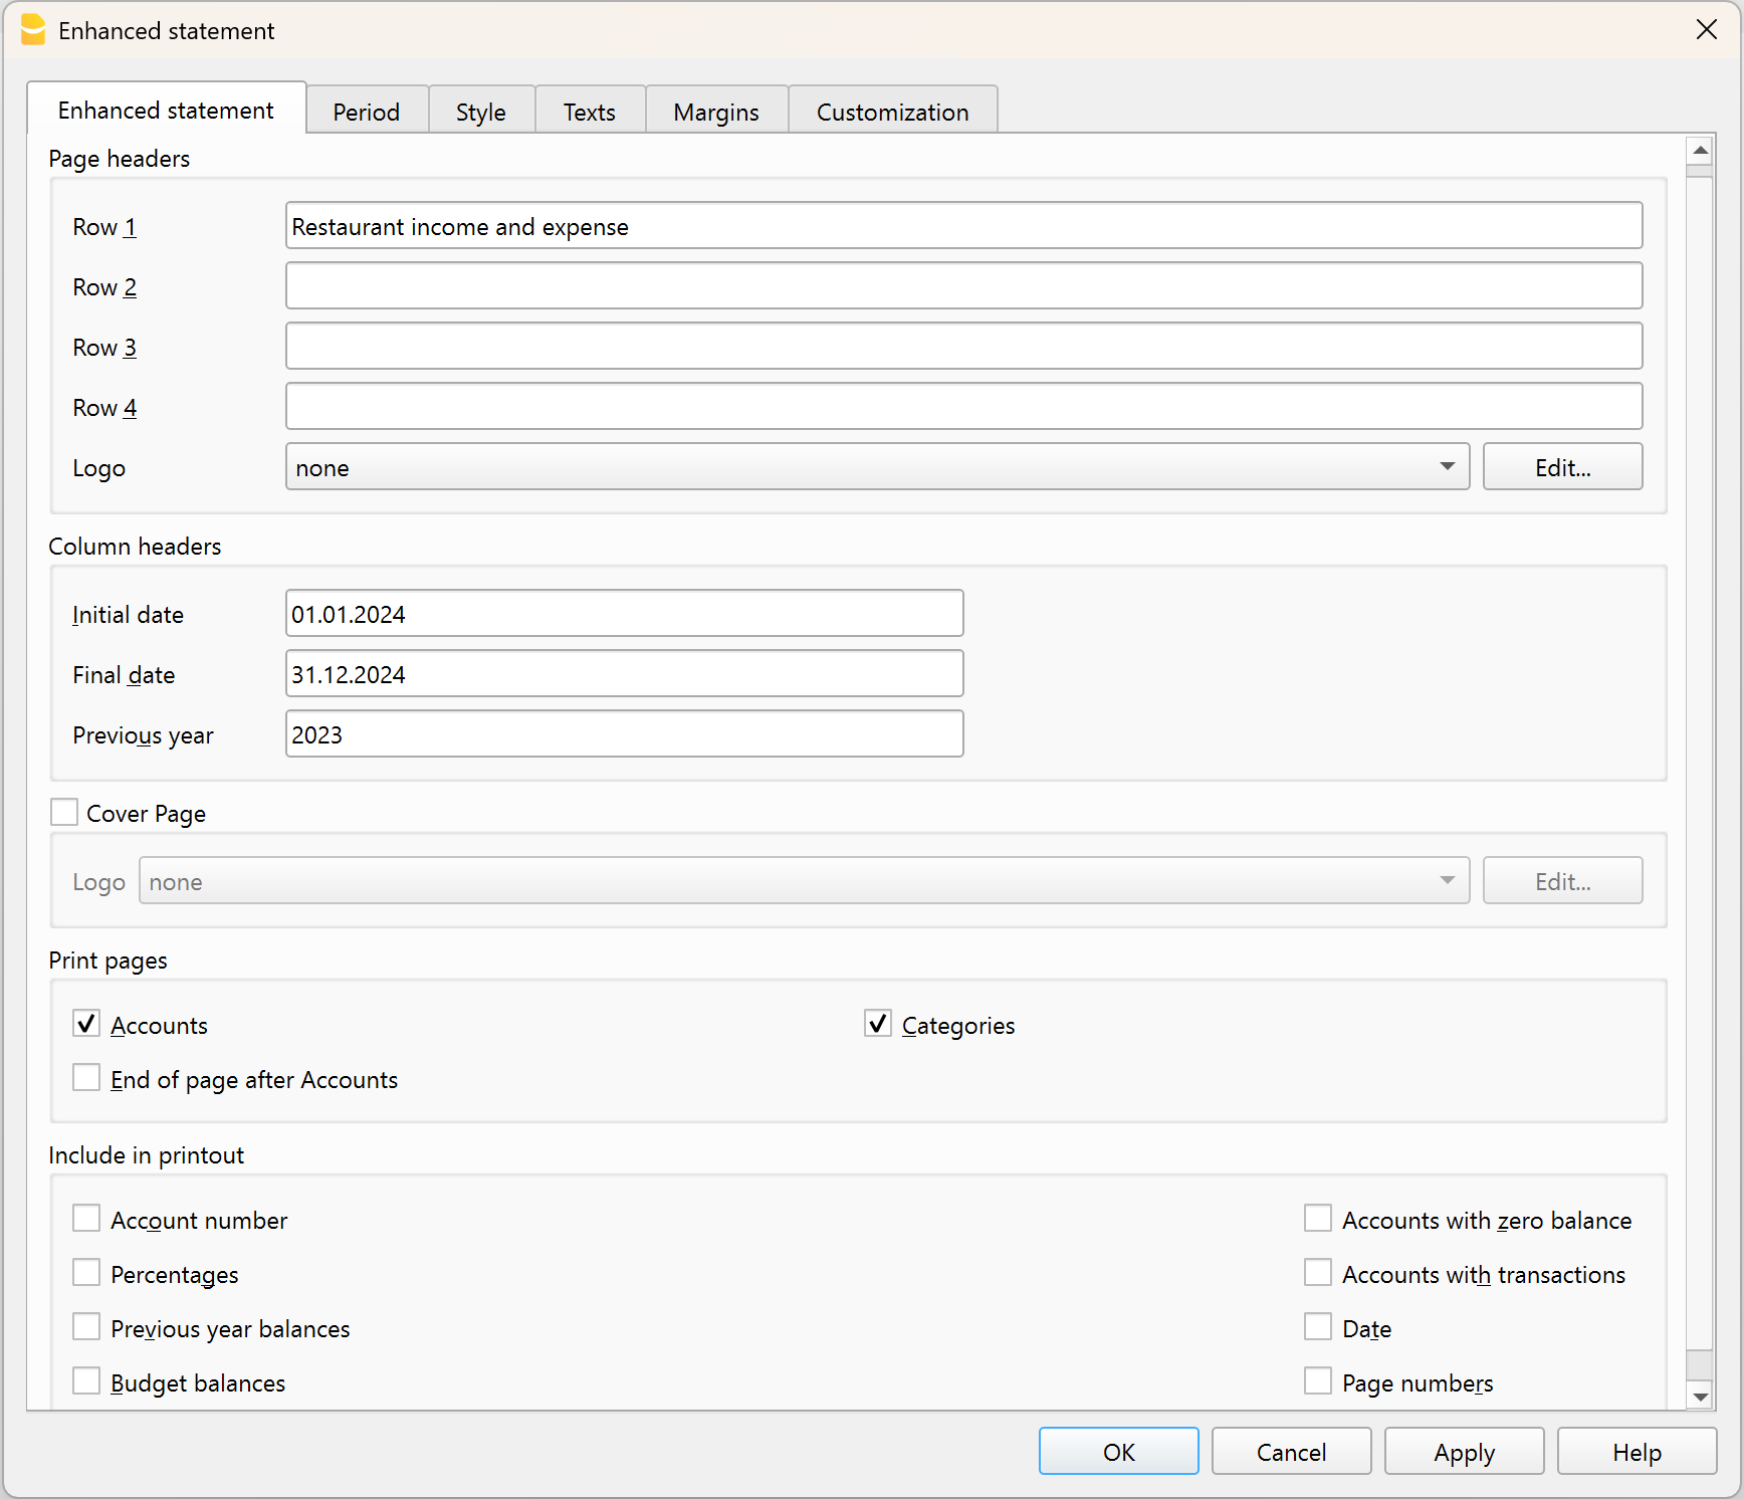The height and width of the screenshot is (1499, 1744).
Task: Uncheck the Accounts print option
Action: [87, 1024]
